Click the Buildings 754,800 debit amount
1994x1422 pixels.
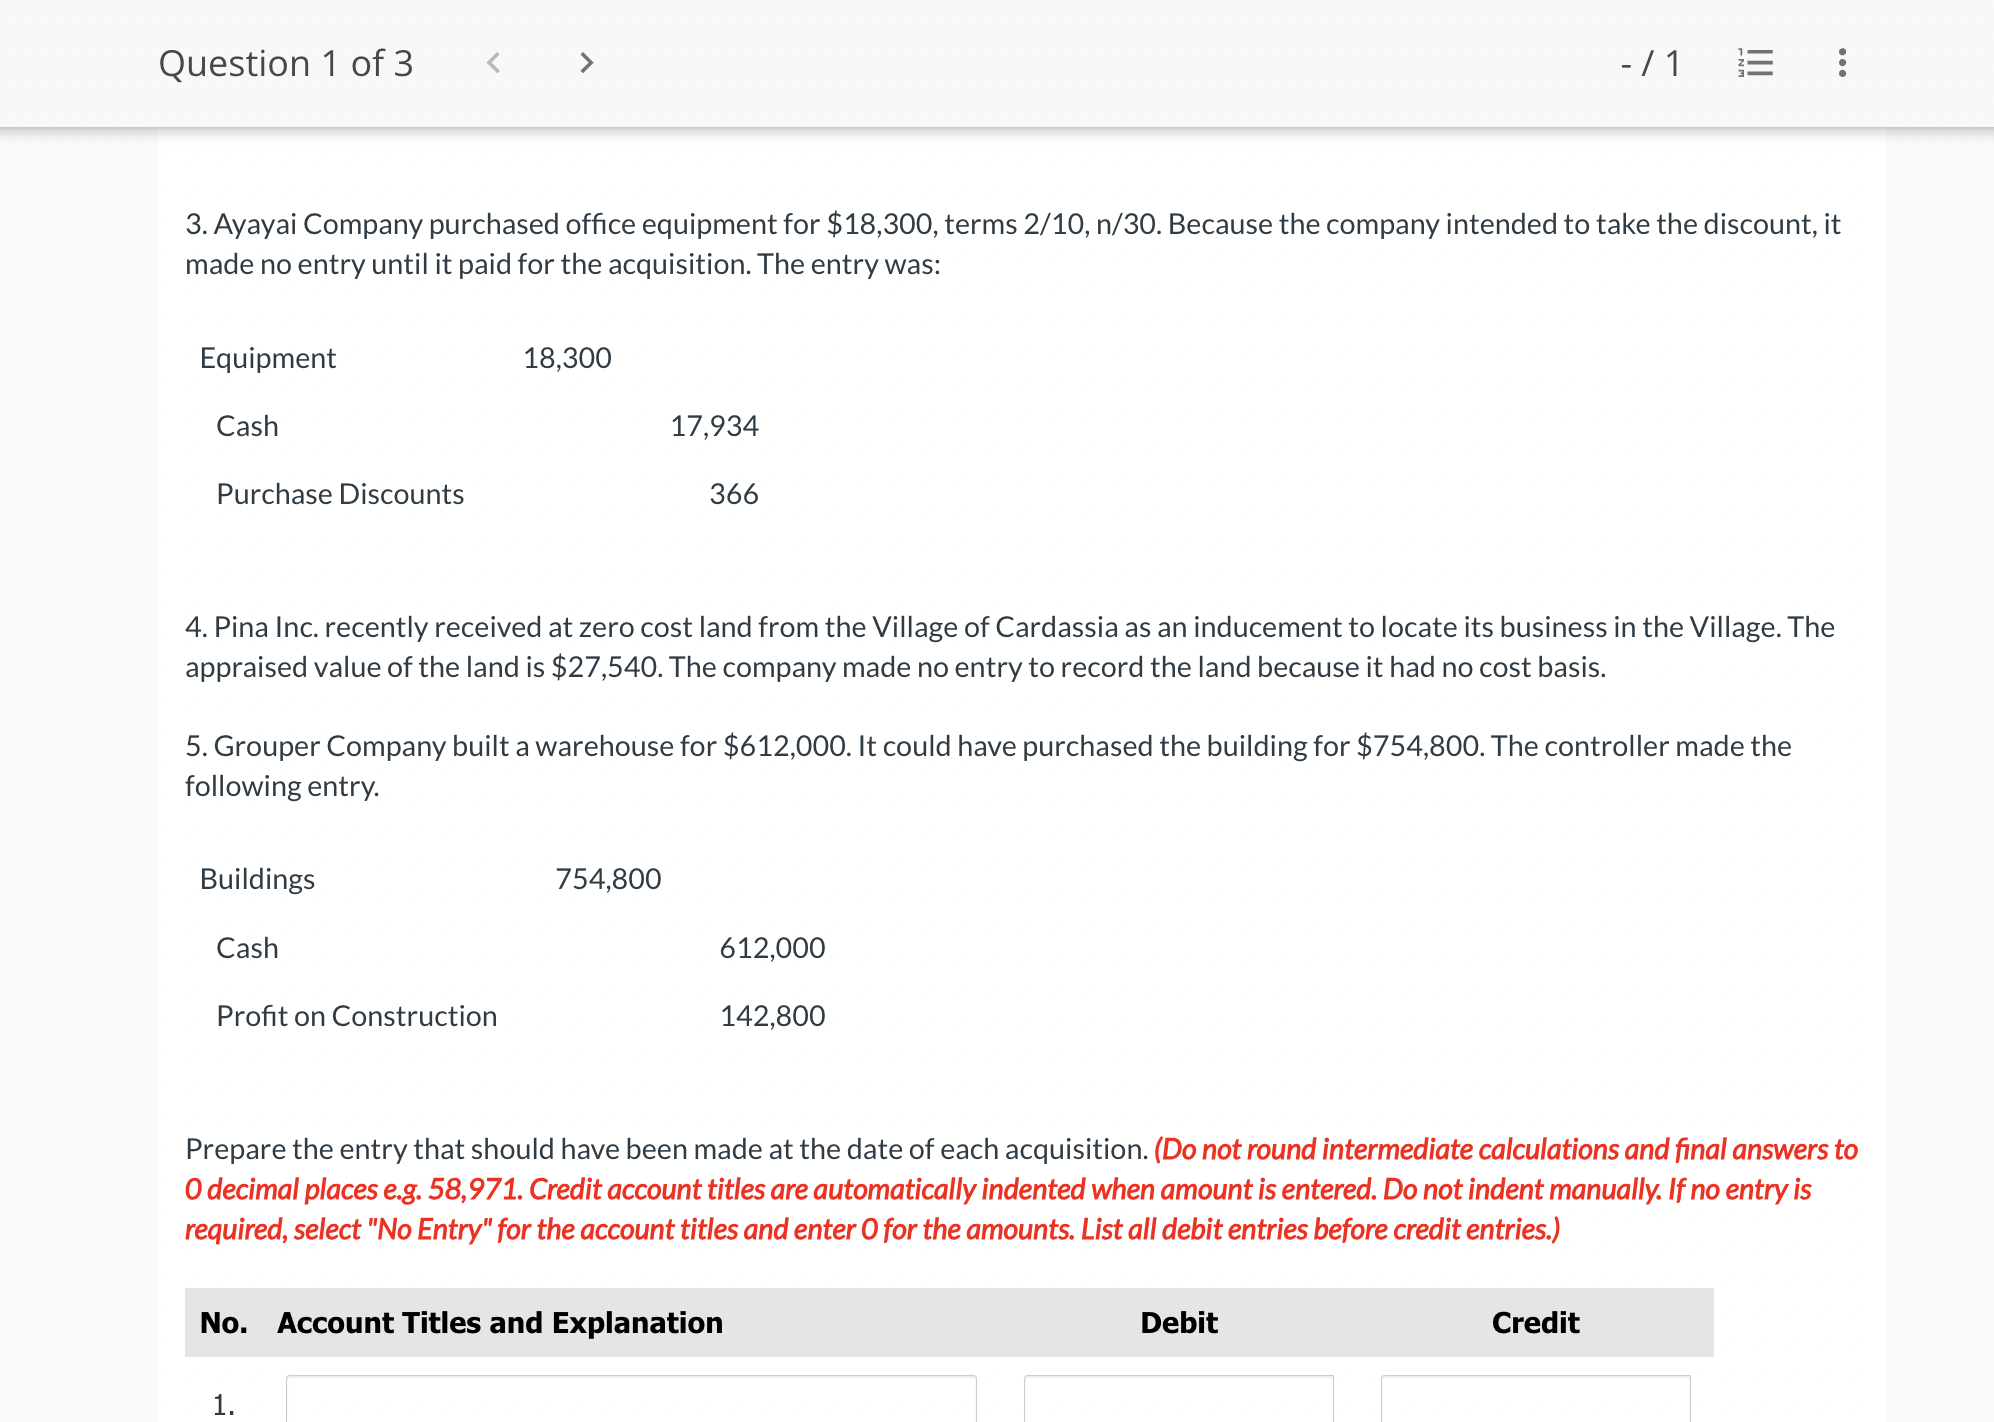click(x=608, y=879)
